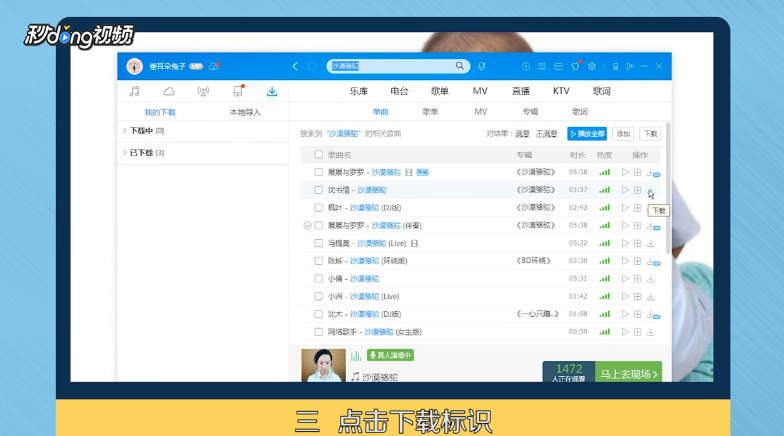
Task: Tick checkbox for 枫叶 DJ版 song
Action: click(318, 208)
